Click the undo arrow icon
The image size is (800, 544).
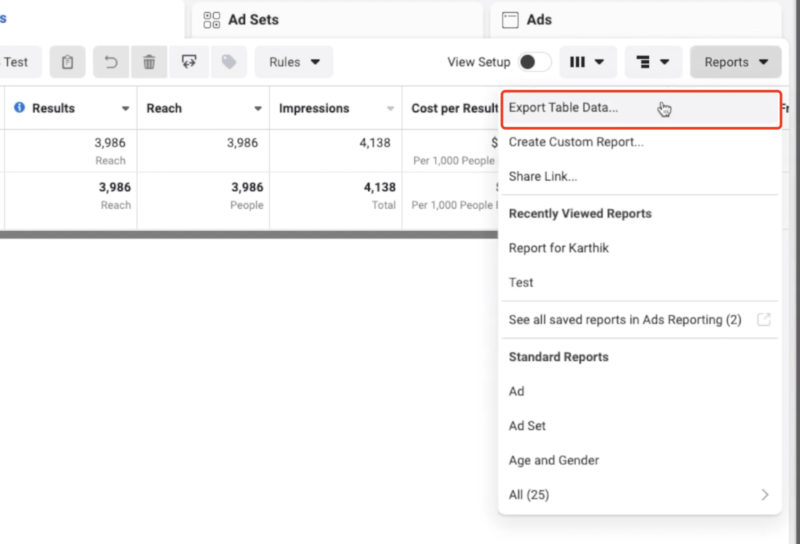point(111,62)
